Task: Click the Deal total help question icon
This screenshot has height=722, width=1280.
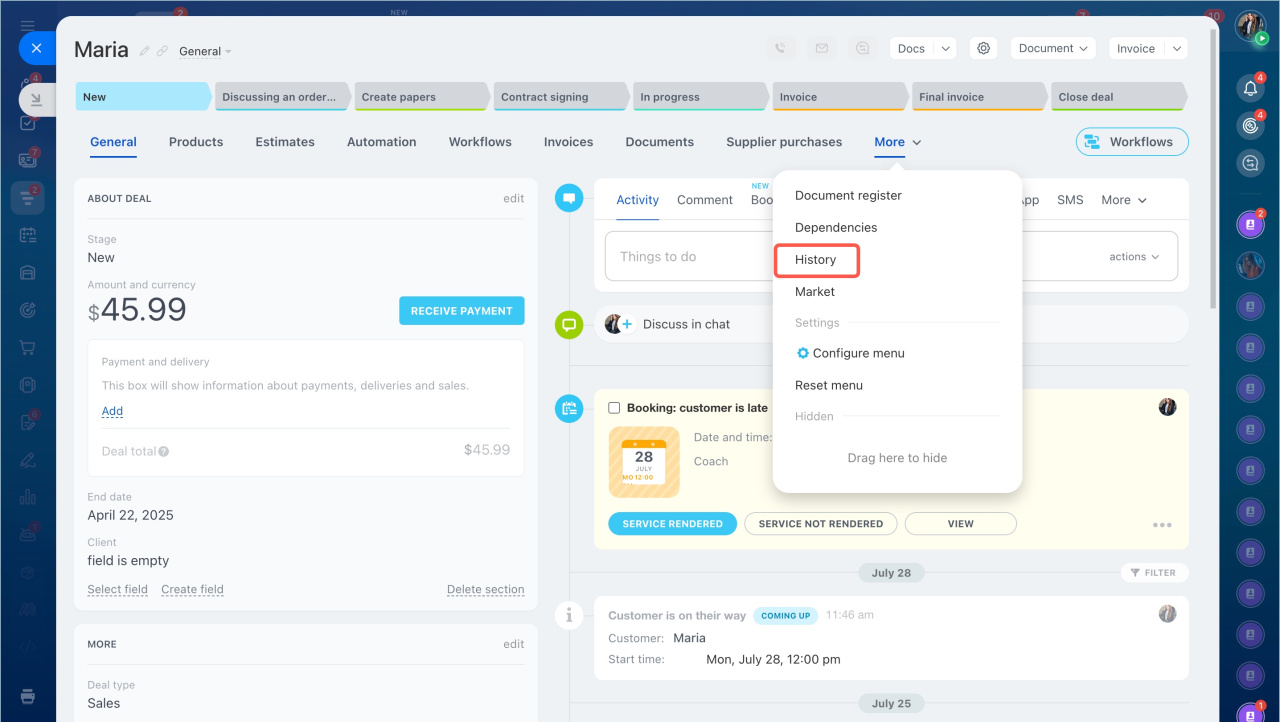Action: (x=163, y=451)
